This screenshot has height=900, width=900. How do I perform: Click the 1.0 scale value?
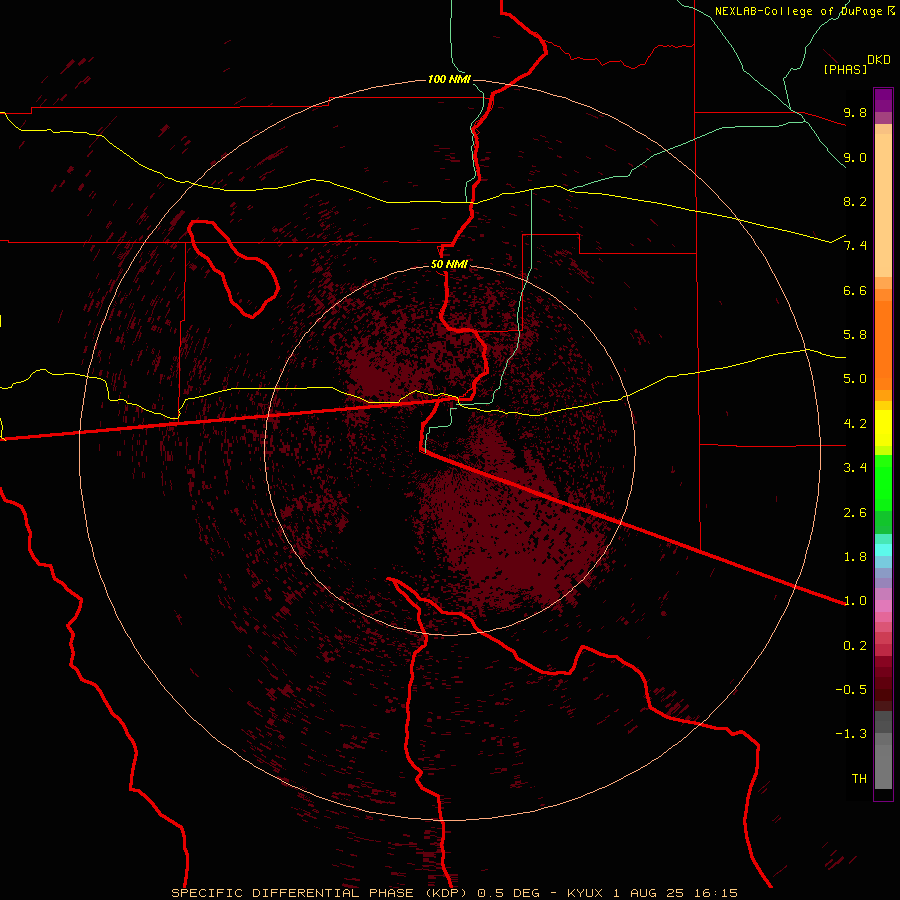[x=855, y=601]
